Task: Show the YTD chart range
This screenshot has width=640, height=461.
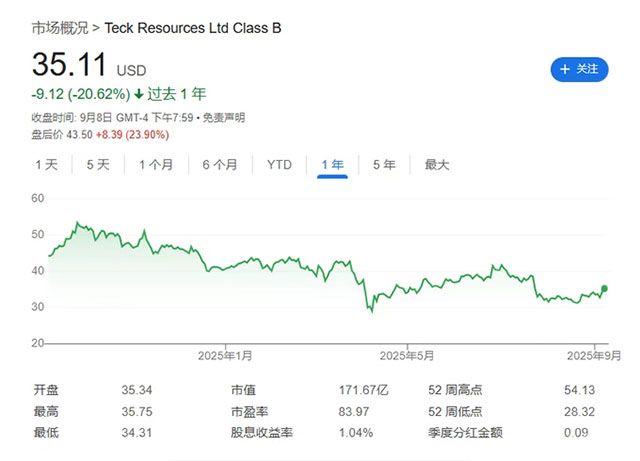Action: tap(279, 165)
